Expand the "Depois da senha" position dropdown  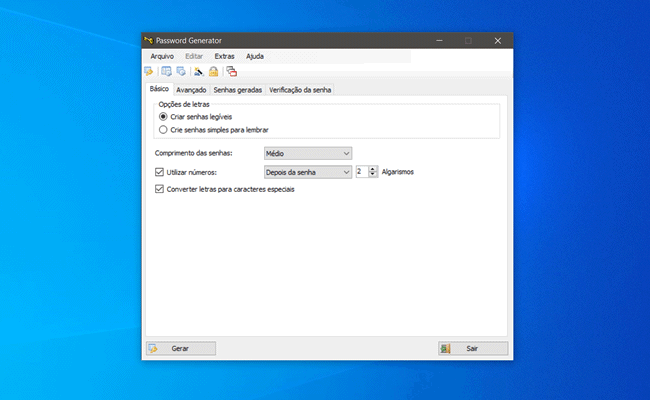pyautogui.click(x=307, y=172)
